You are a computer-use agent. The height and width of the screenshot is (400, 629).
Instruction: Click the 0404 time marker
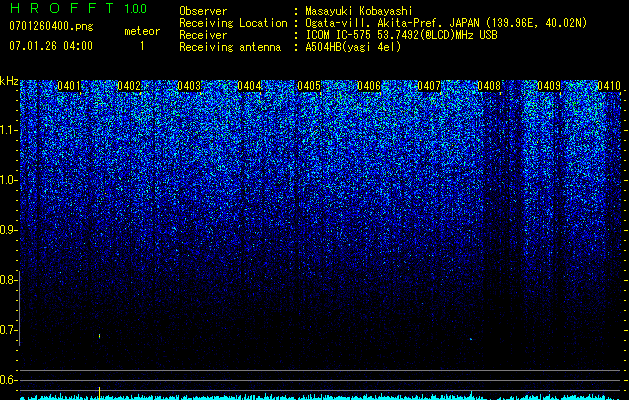tap(249, 86)
